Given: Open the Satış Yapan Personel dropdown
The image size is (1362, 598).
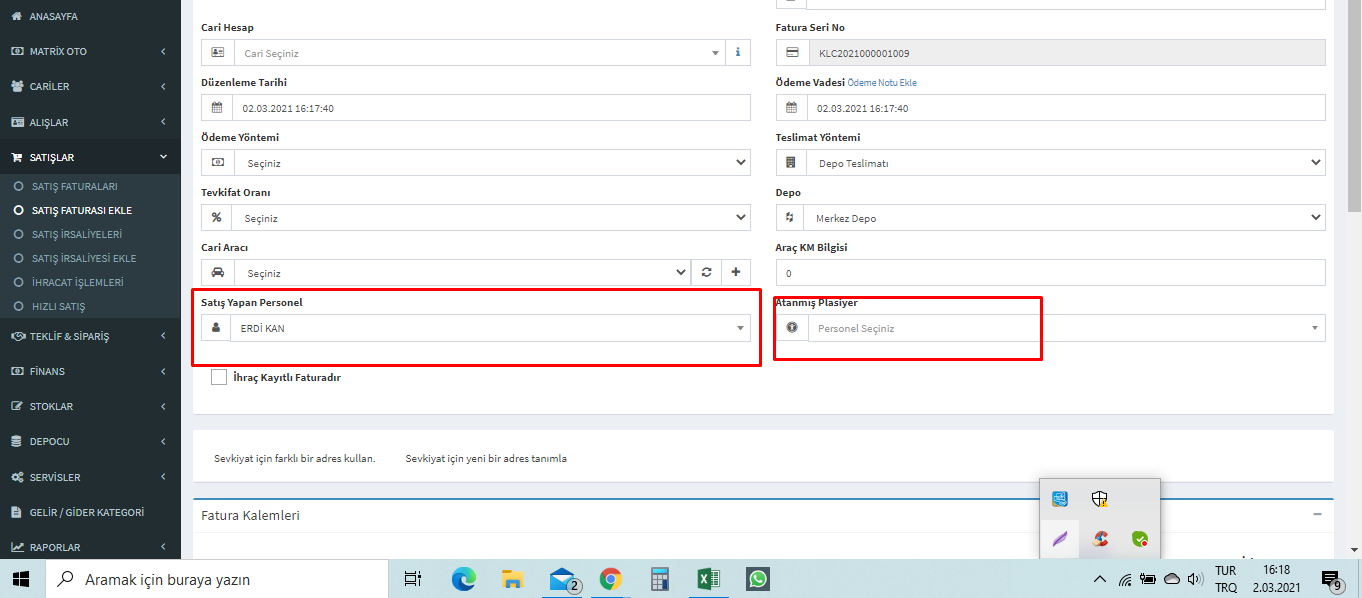Looking at the screenshot, I should point(490,328).
